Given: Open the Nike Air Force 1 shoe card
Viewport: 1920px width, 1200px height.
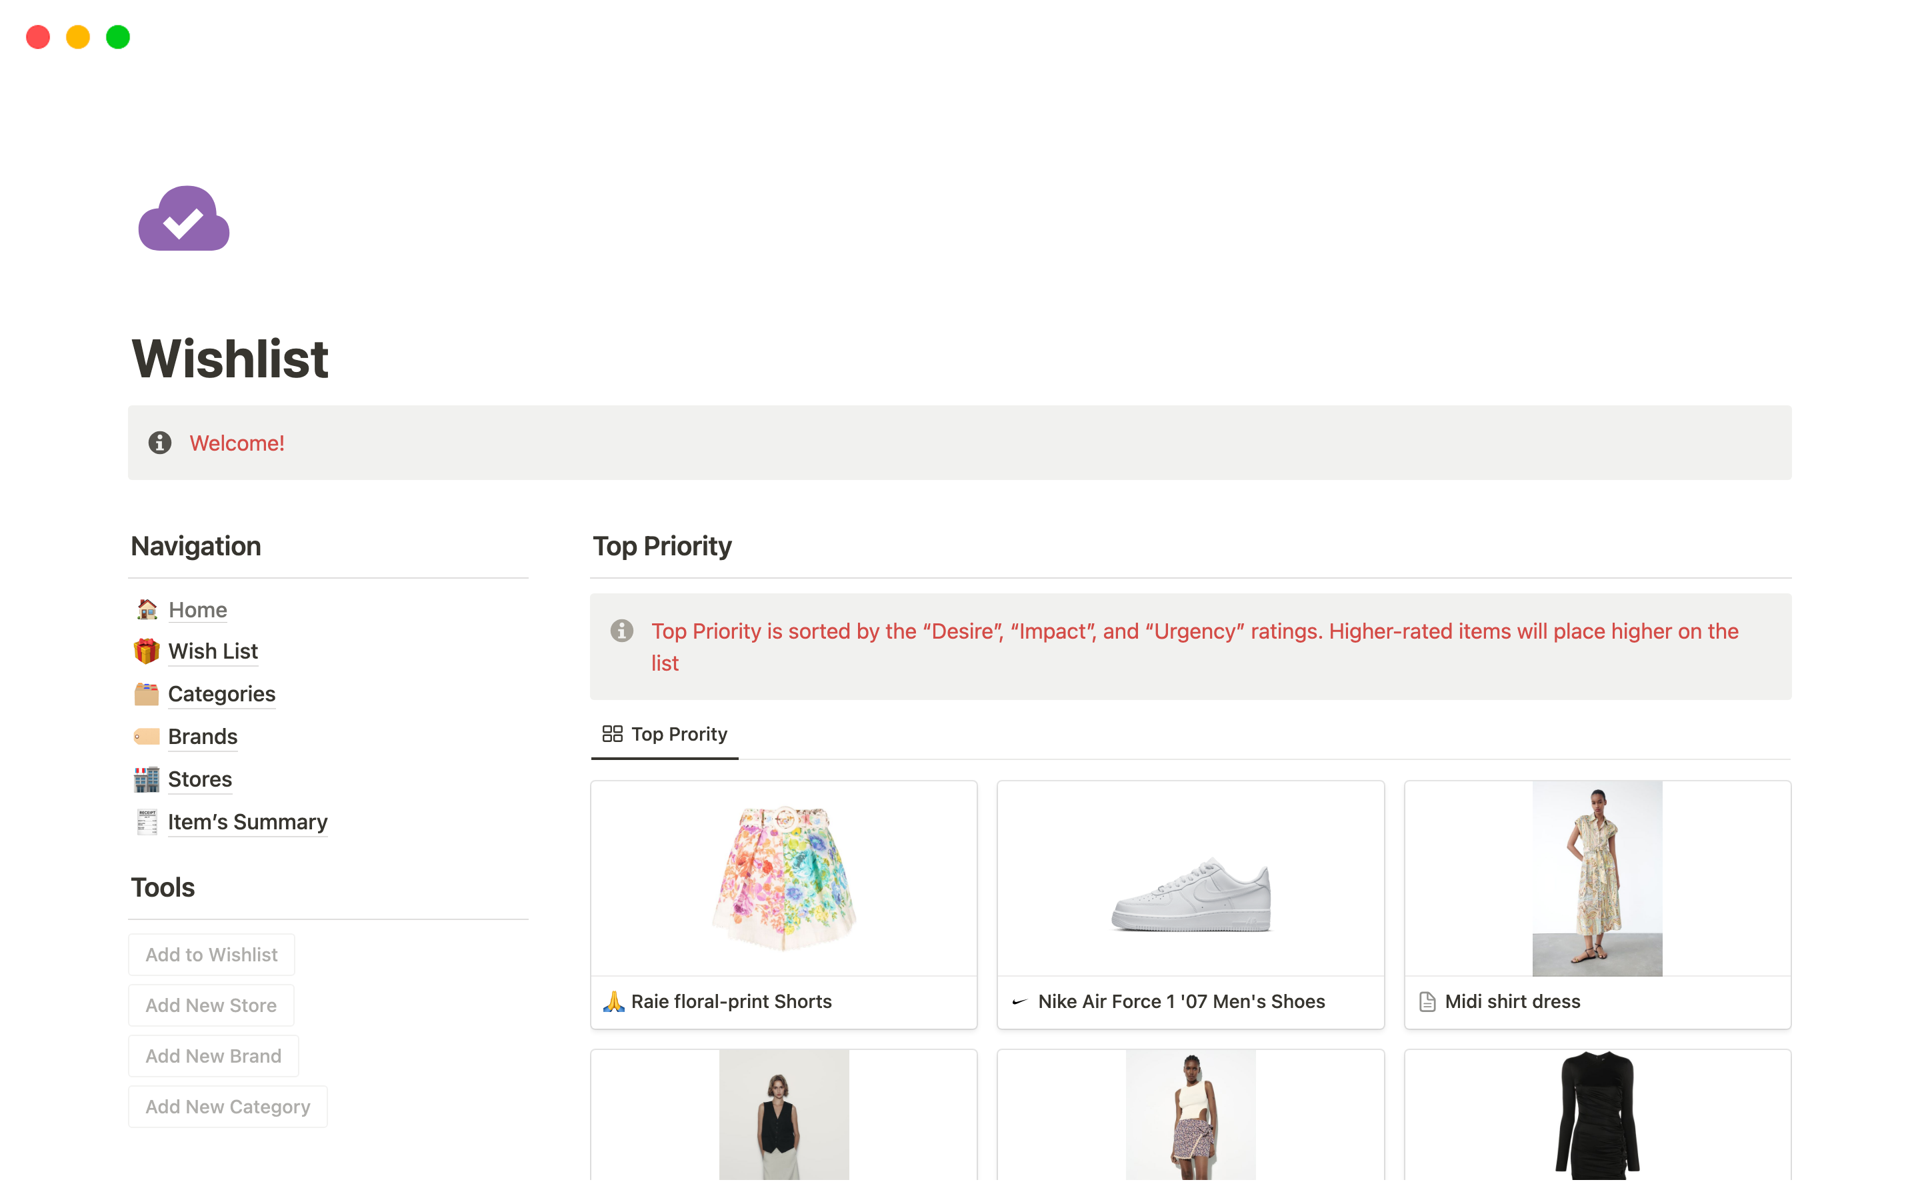Looking at the screenshot, I should coord(1190,904).
